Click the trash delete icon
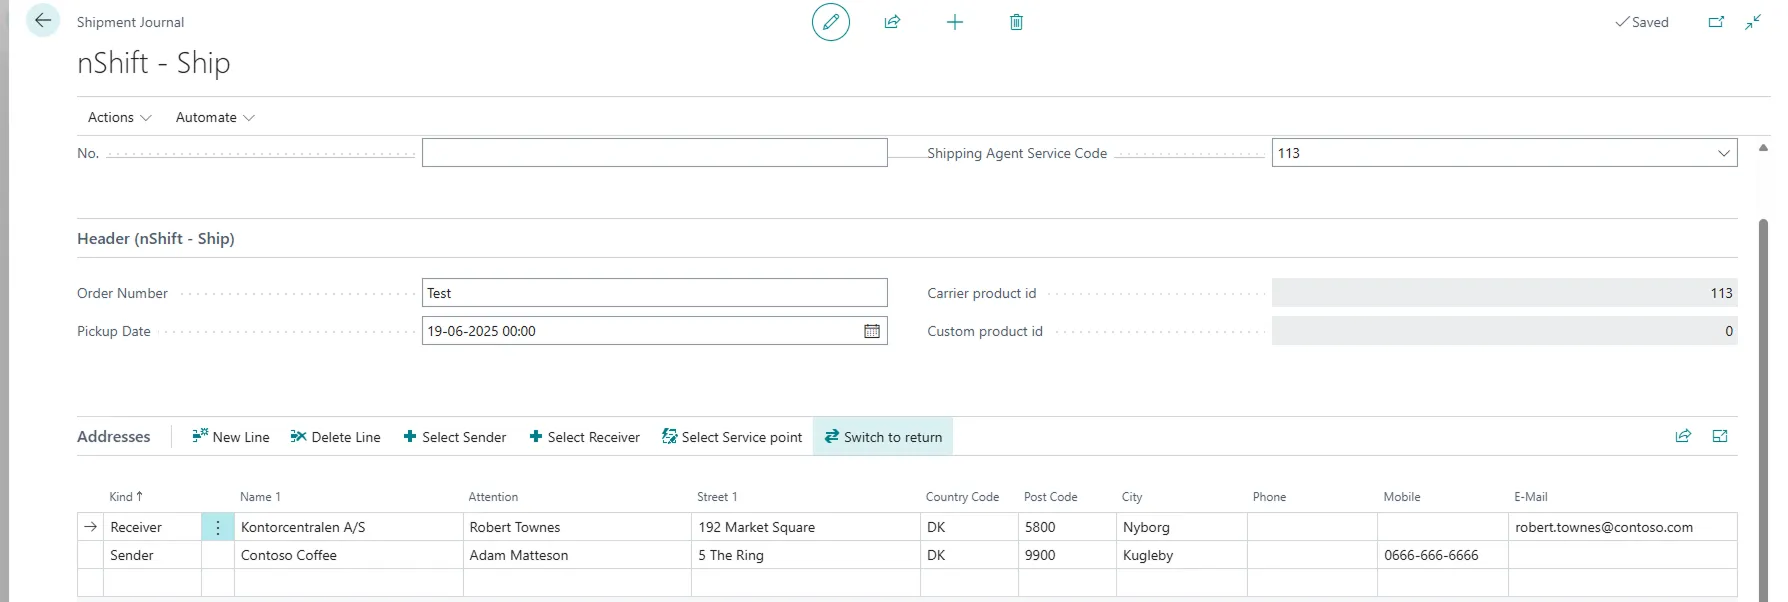 tap(1016, 22)
